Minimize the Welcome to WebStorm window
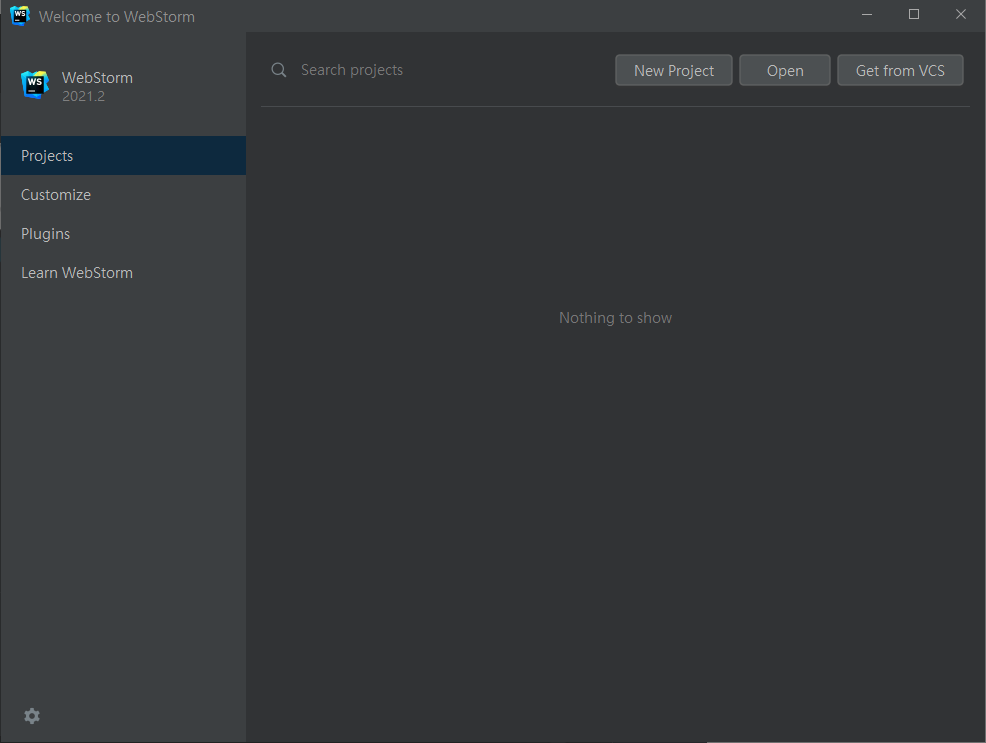The height and width of the screenshot is (743, 986). [867, 14]
